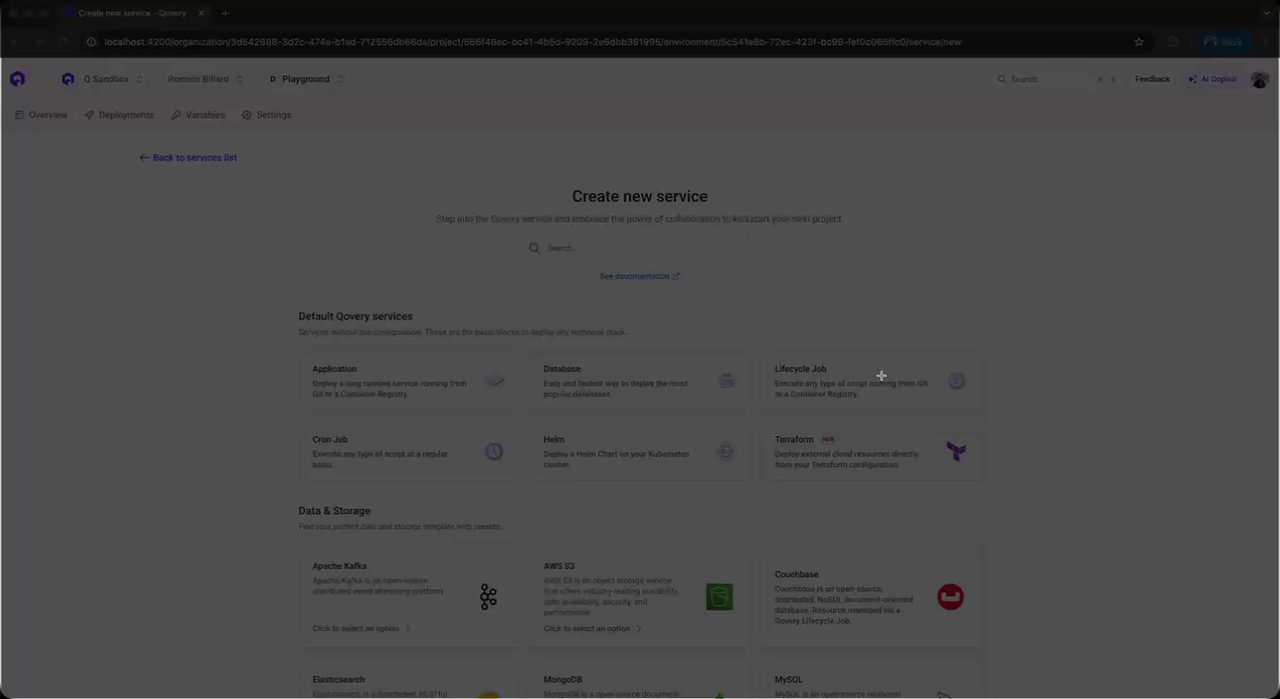Go back to services list
The image size is (1280, 699).
[188, 158]
